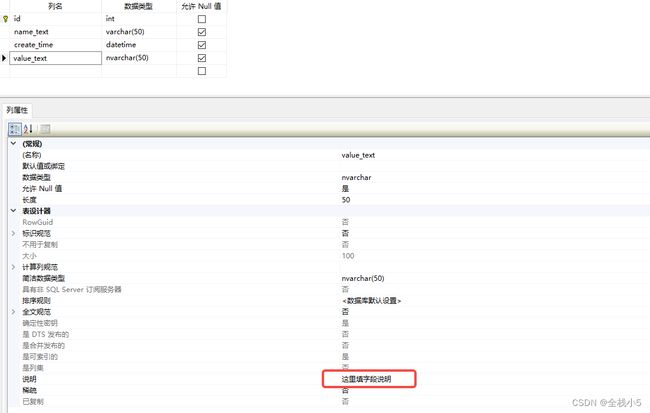
Task: Switch to the 列属性 tab
Action: point(17,110)
